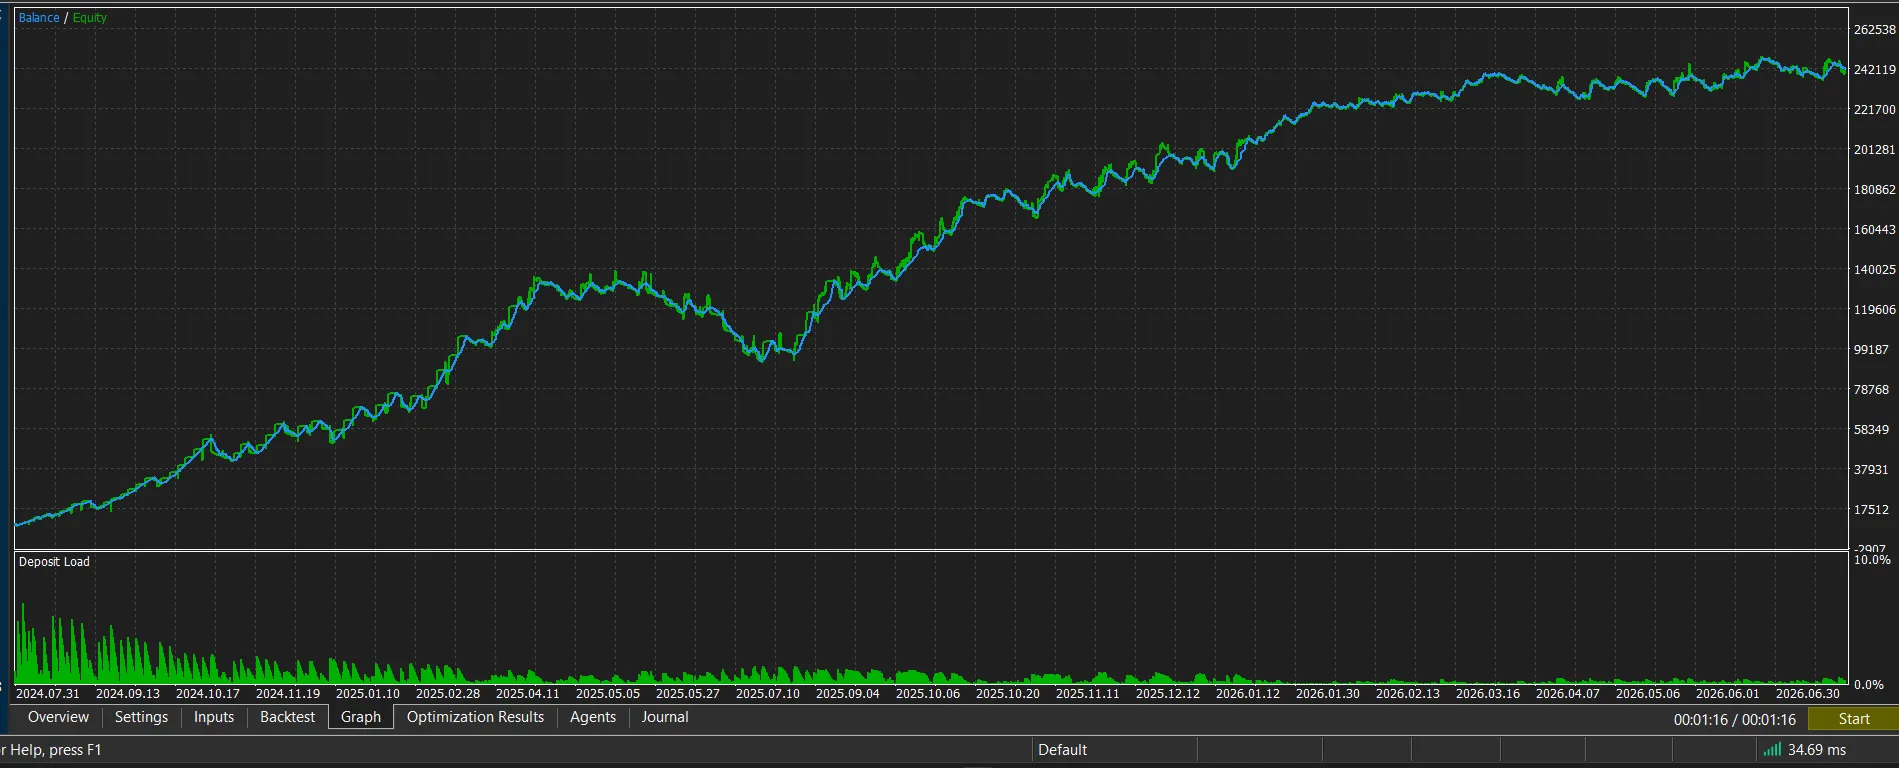Viewport: 1899px width, 768px height.
Task: Click the 2025.01.10 date label
Action: [x=368, y=693]
